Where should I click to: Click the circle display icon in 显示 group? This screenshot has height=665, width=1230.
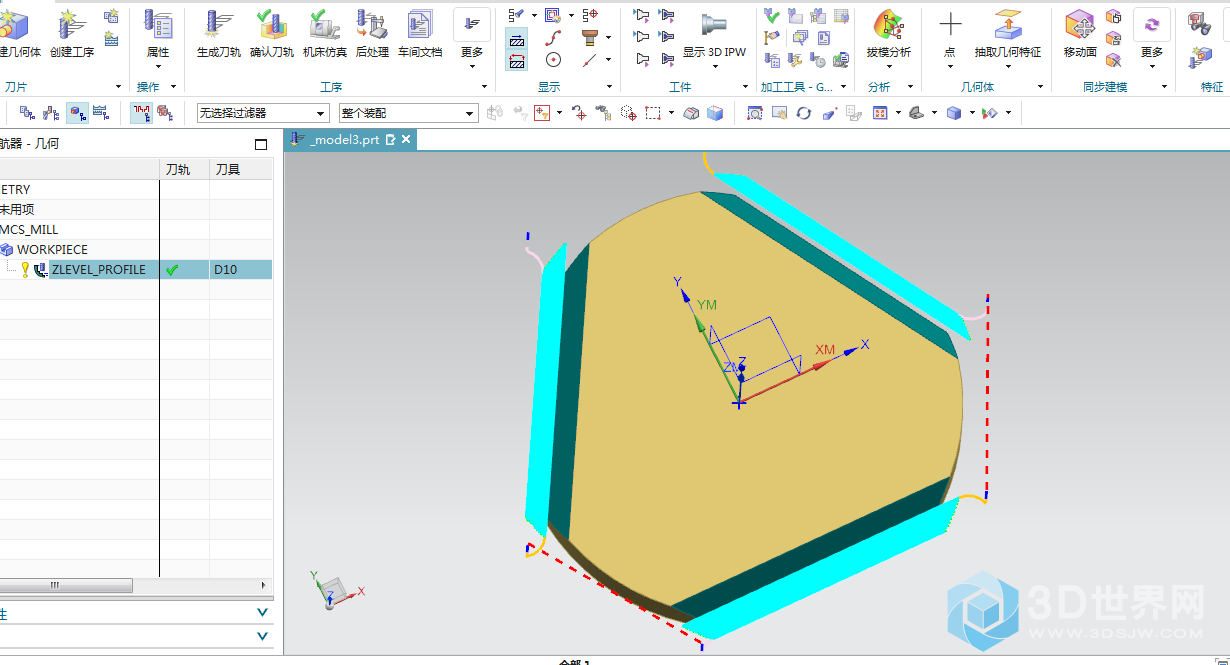[x=553, y=60]
